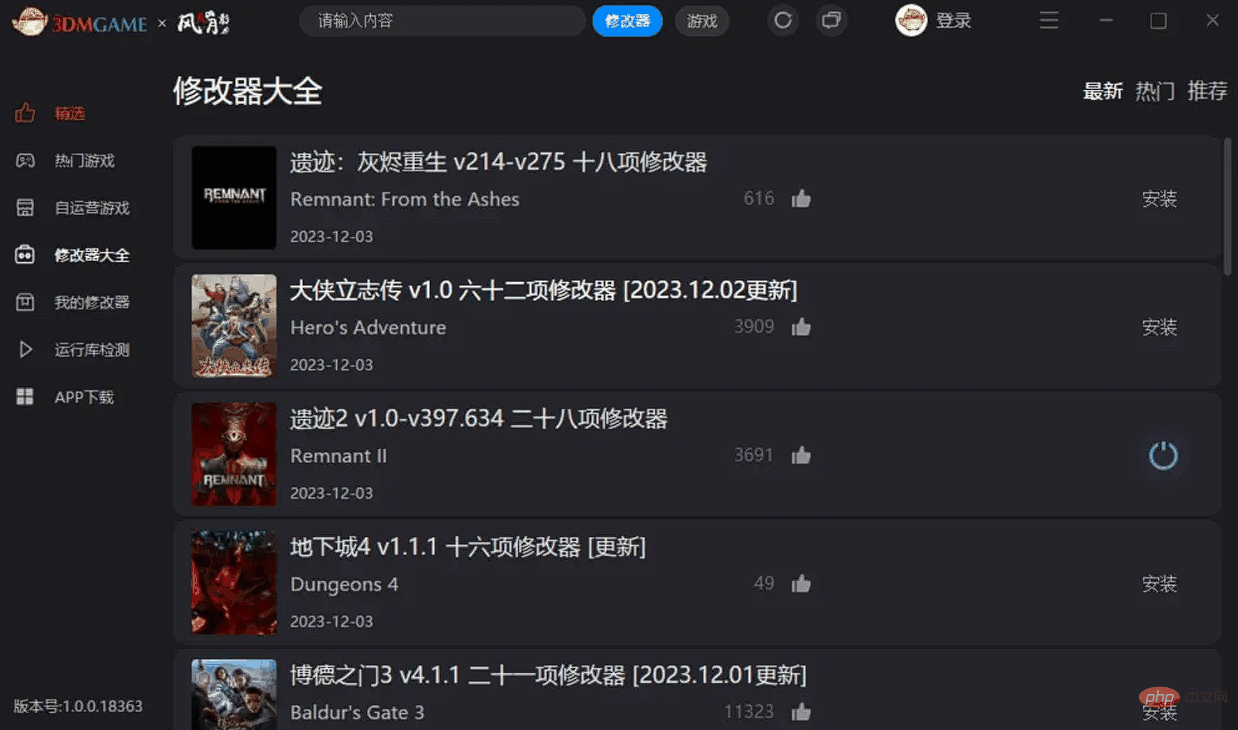Click the multi-window icon beside refresh
The image size is (1238, 730).
click(831, 20)
